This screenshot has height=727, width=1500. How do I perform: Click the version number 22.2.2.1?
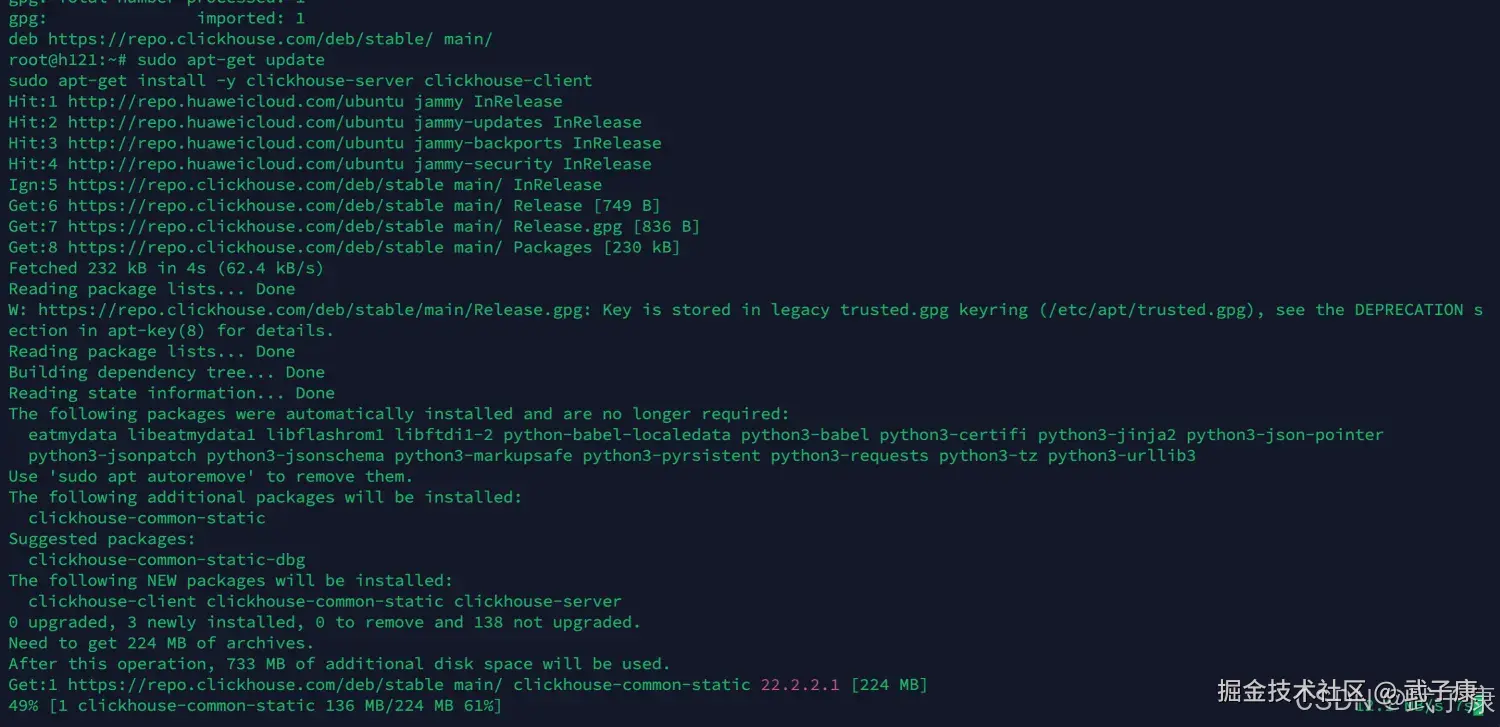tap(800, 685)
